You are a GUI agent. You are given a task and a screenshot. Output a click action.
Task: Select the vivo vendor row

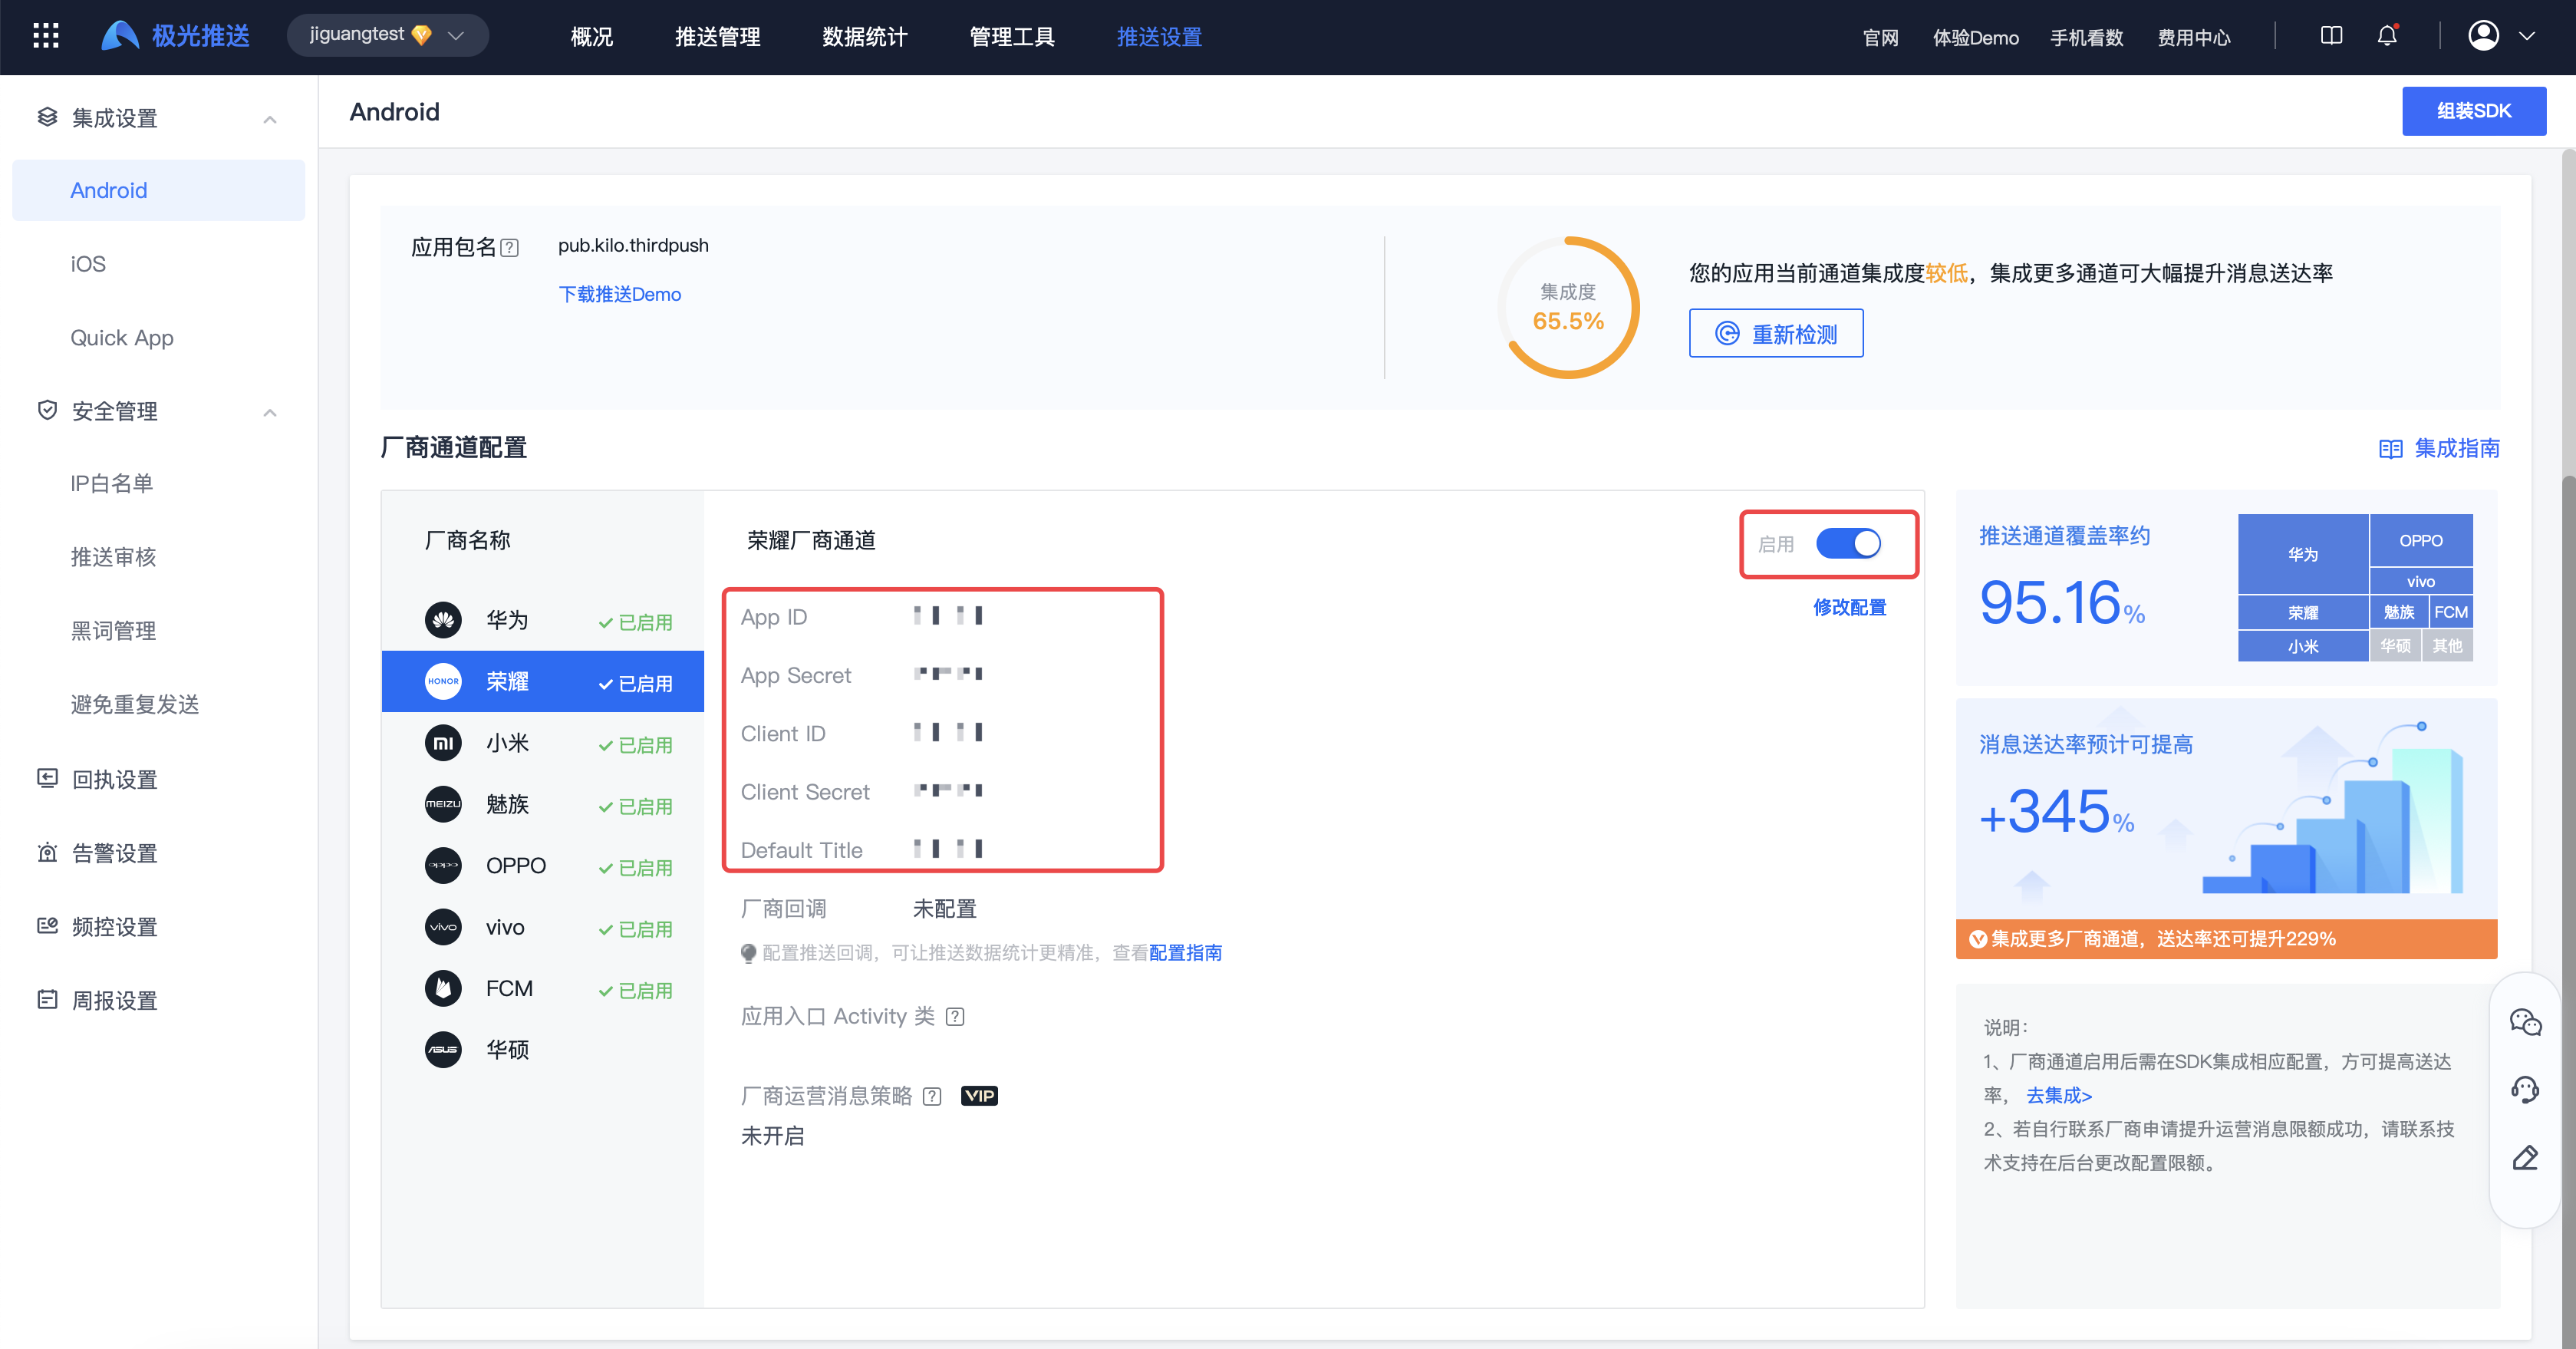(x=543, y=927)
